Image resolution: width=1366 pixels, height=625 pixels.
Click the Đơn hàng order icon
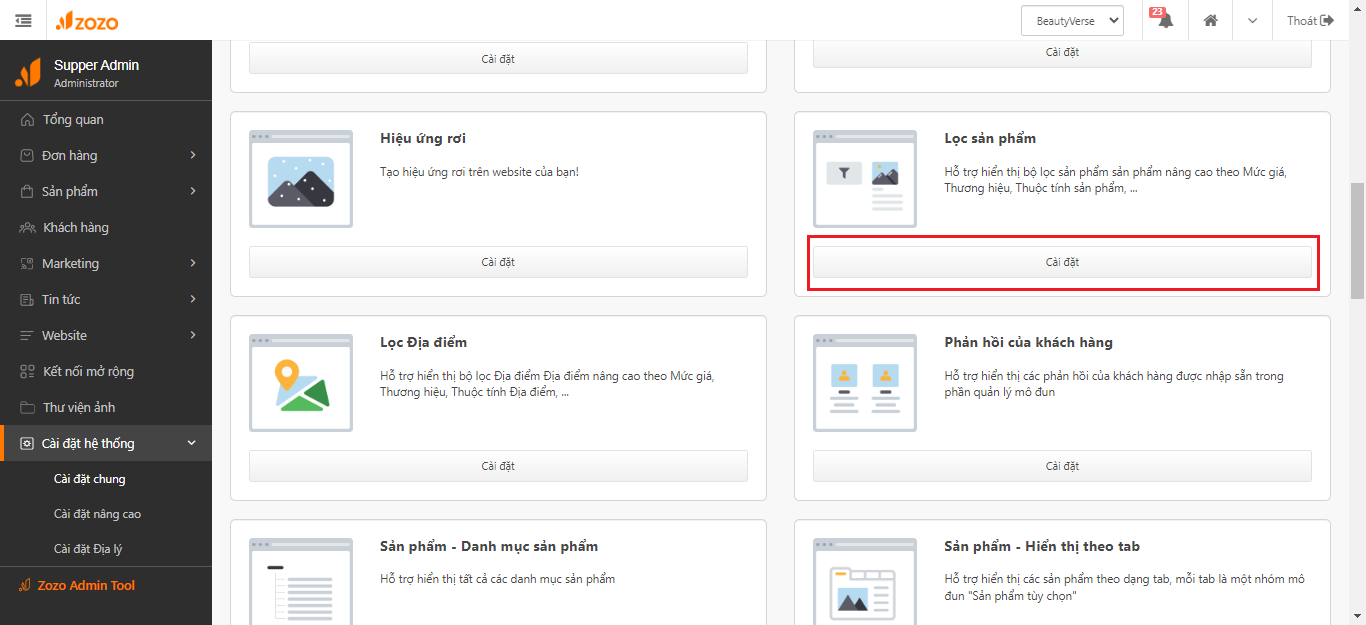click(x=27, y=155)
